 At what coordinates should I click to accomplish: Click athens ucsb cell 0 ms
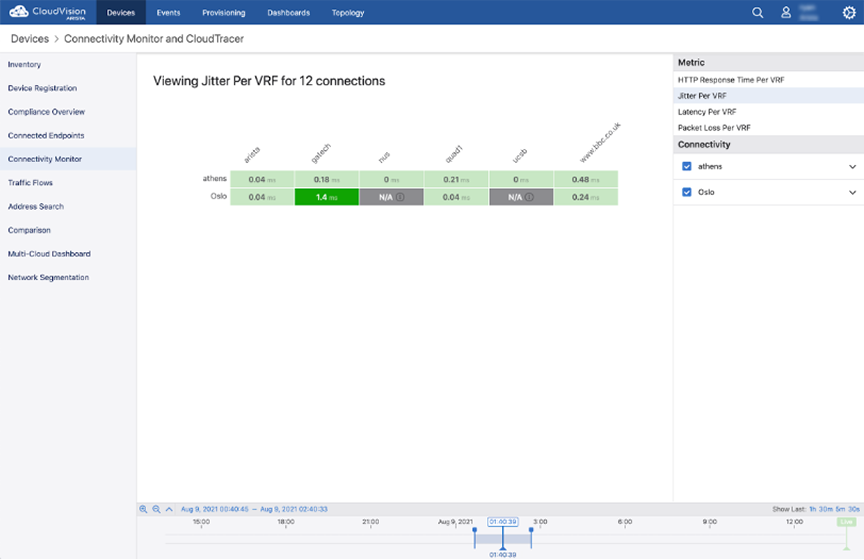click(521, 179)
